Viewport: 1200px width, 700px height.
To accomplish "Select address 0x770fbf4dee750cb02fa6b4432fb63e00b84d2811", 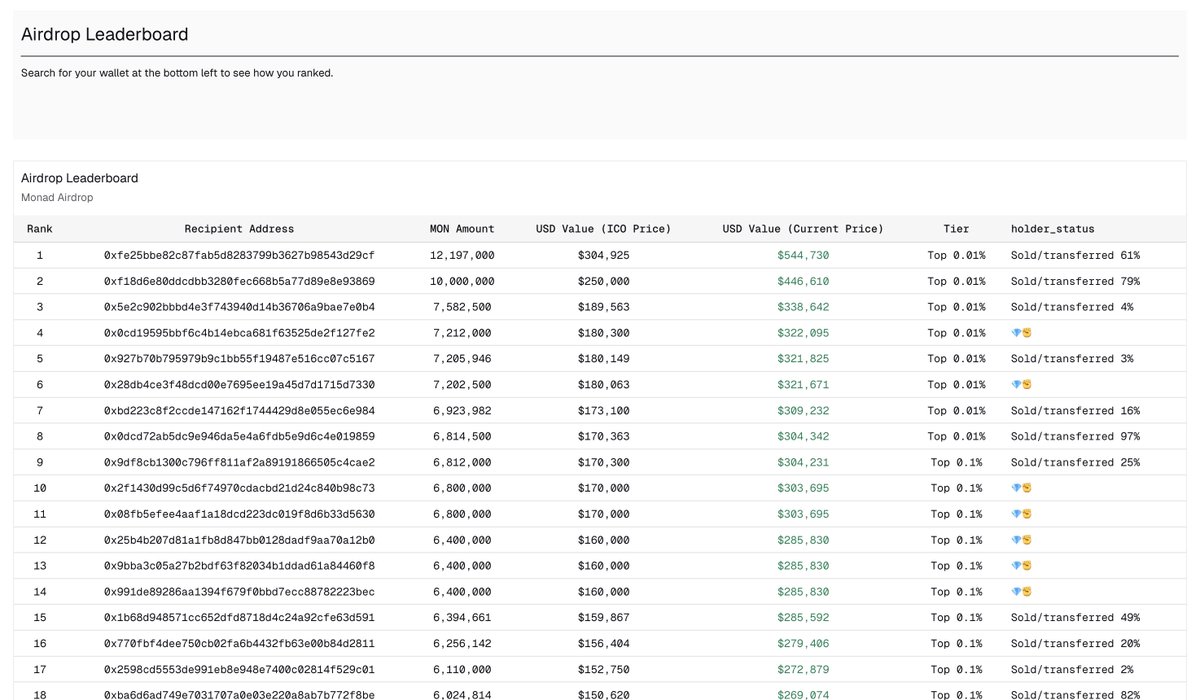I will coord(239,644).
